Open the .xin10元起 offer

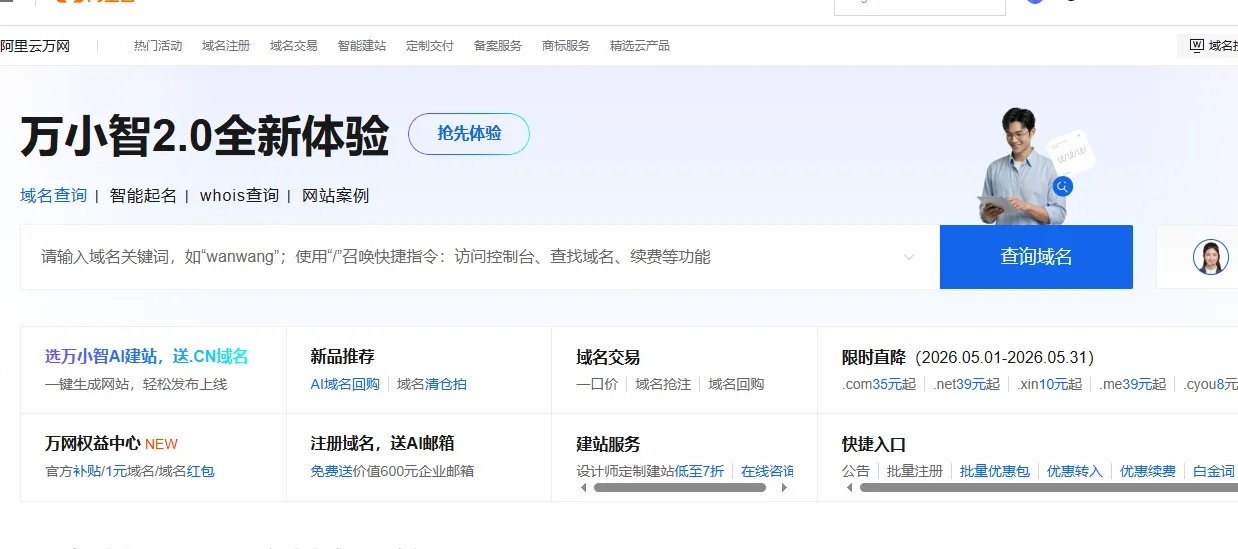(1050, 384)
